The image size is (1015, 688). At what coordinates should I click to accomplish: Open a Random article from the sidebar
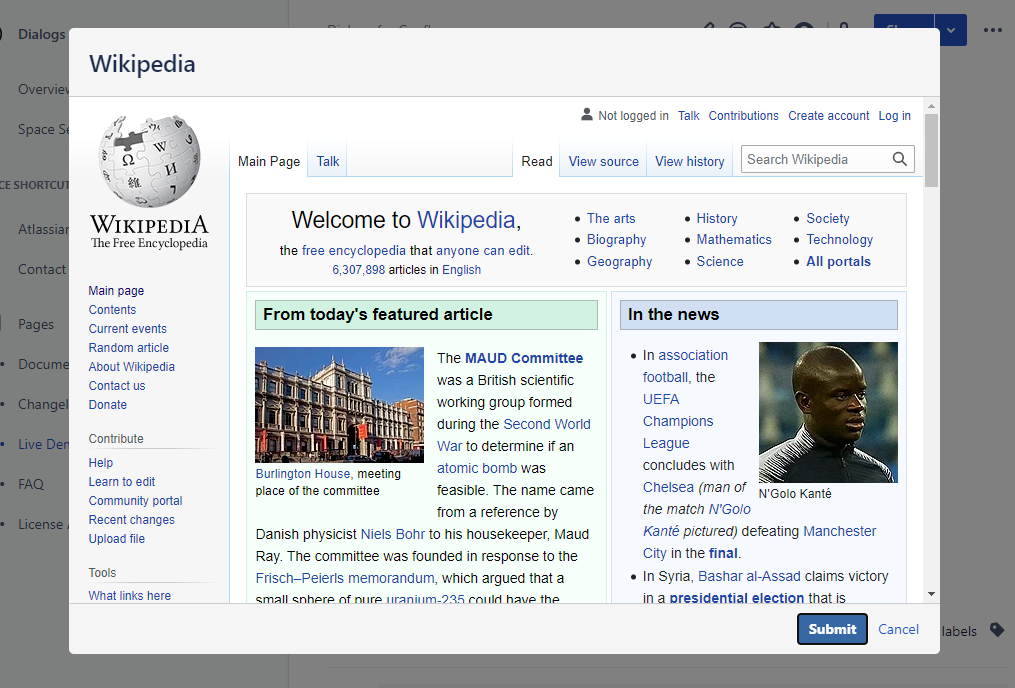[128, 348]
